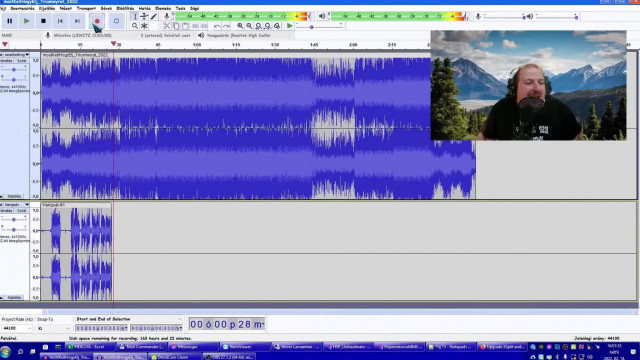640x360 pixels.
Task: Click the playhead marker on the timeline ruler
Action: click(113, 44)
